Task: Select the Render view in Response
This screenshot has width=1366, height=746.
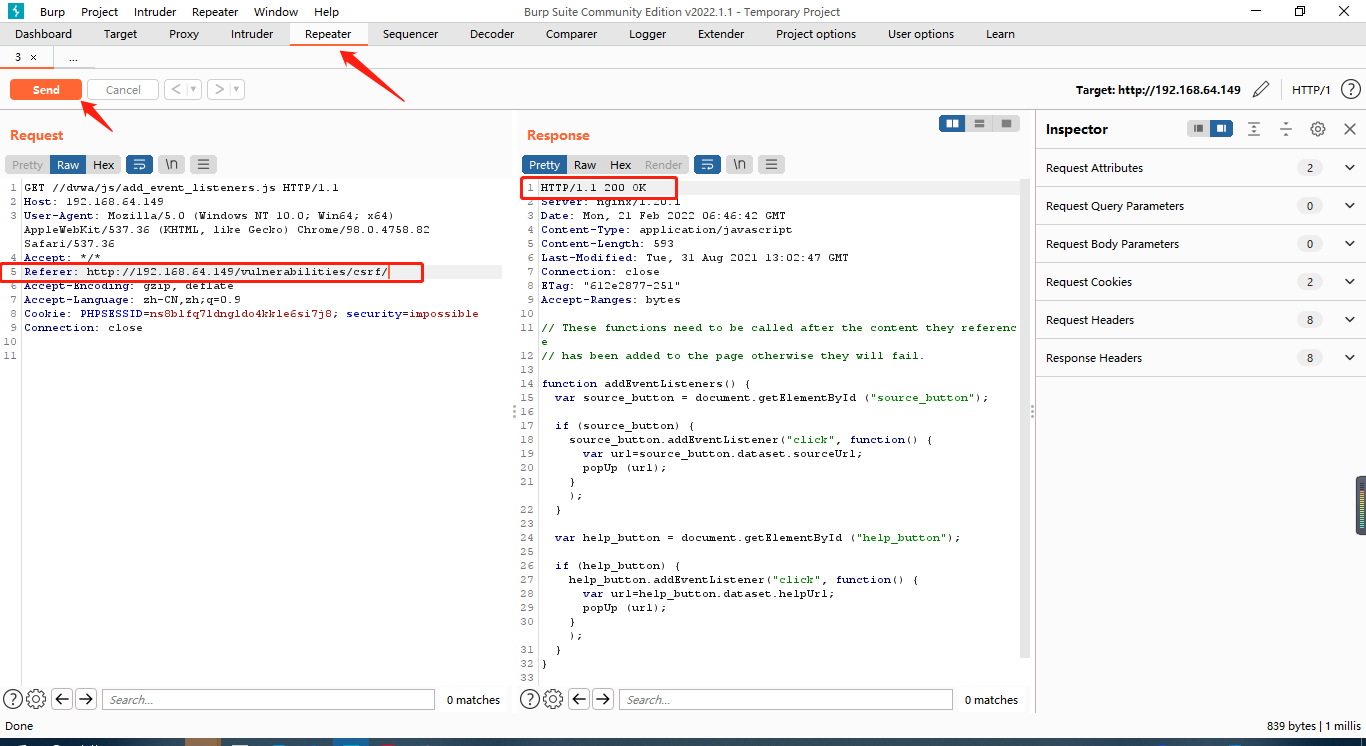Action: pyautogui.click(x=663, y=165)
